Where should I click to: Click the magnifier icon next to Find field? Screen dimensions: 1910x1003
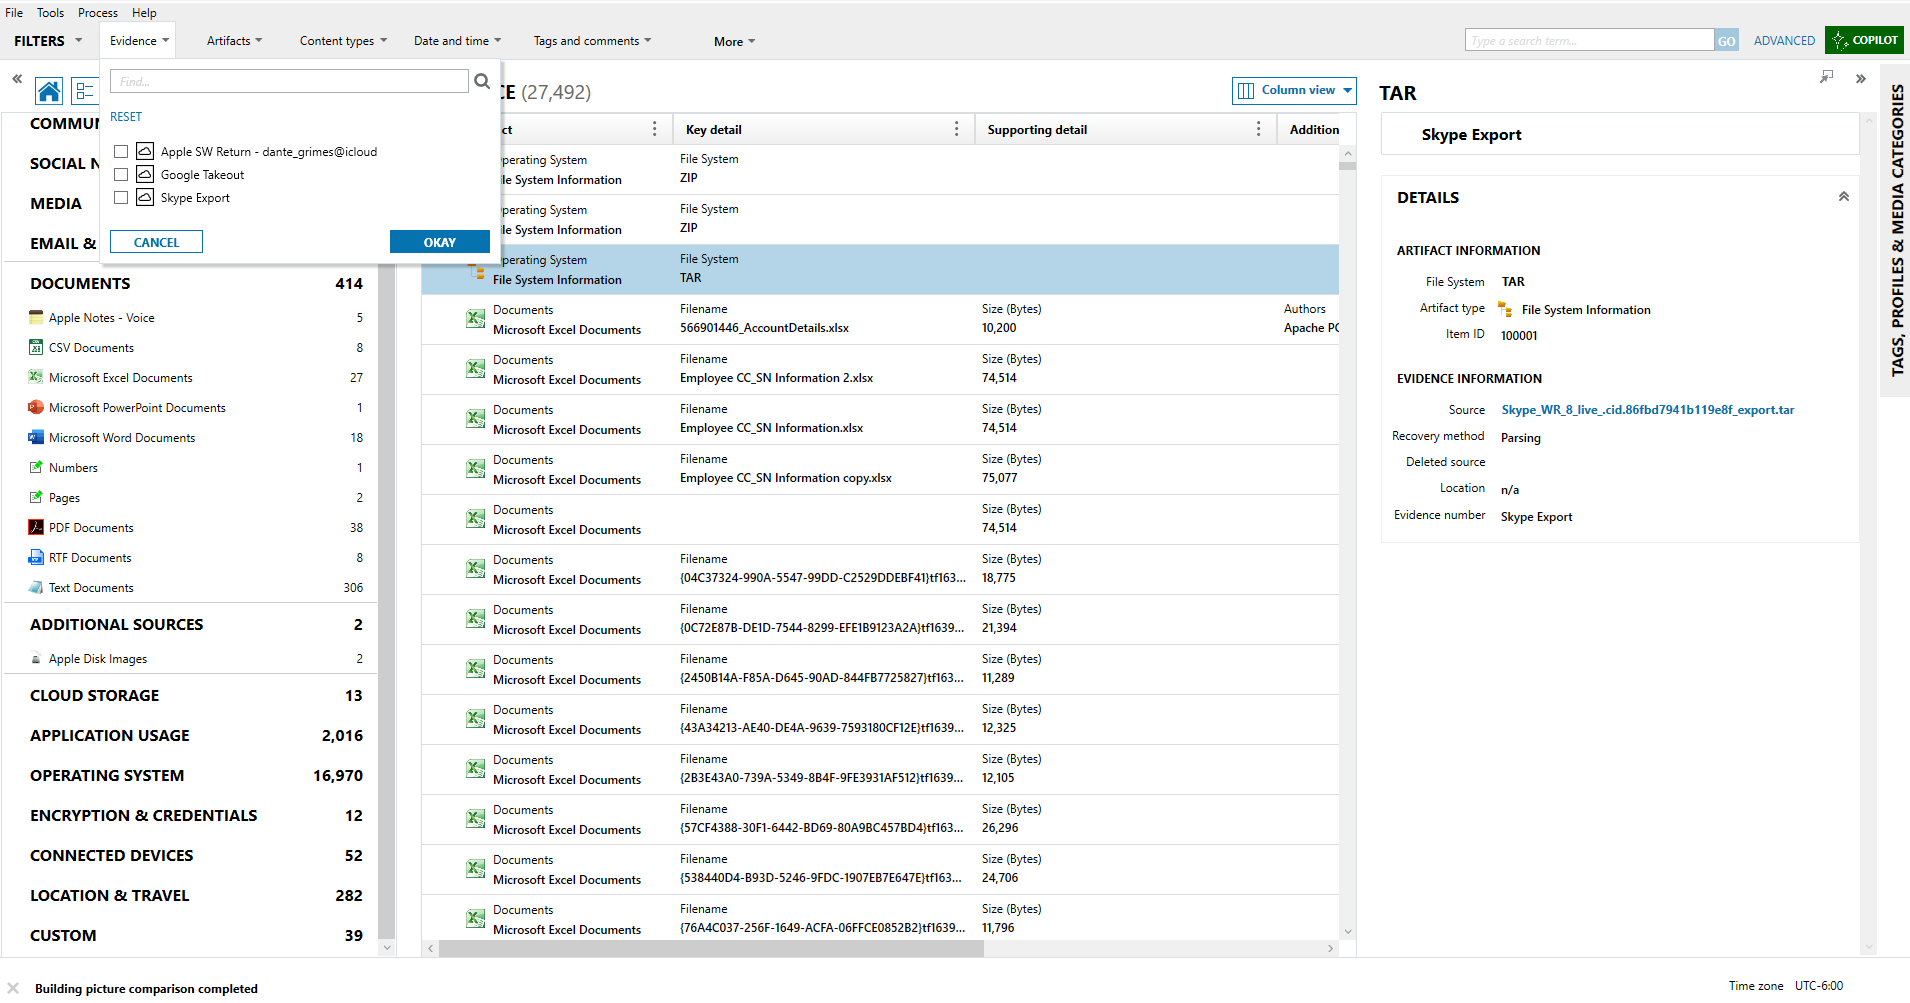tap(482, 82)
